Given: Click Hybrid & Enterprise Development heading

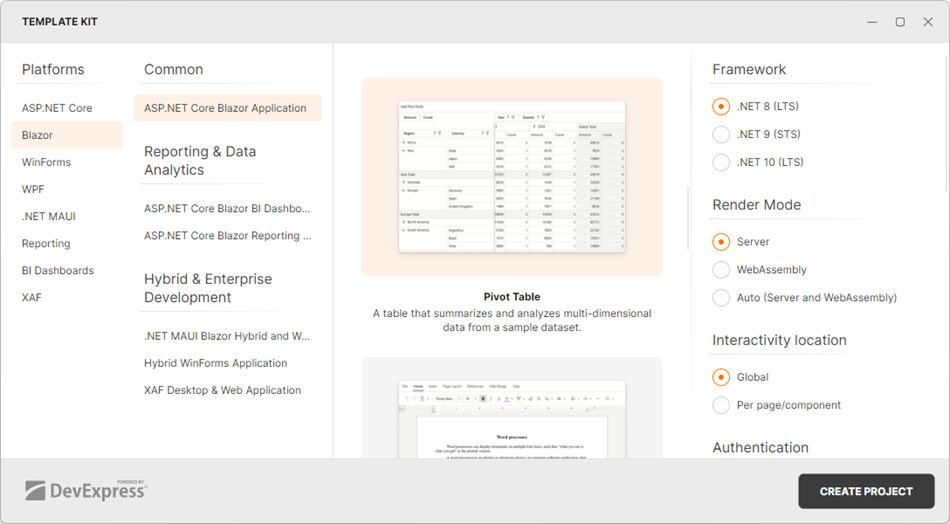Looking at the screenshot, I should (208, 288).
